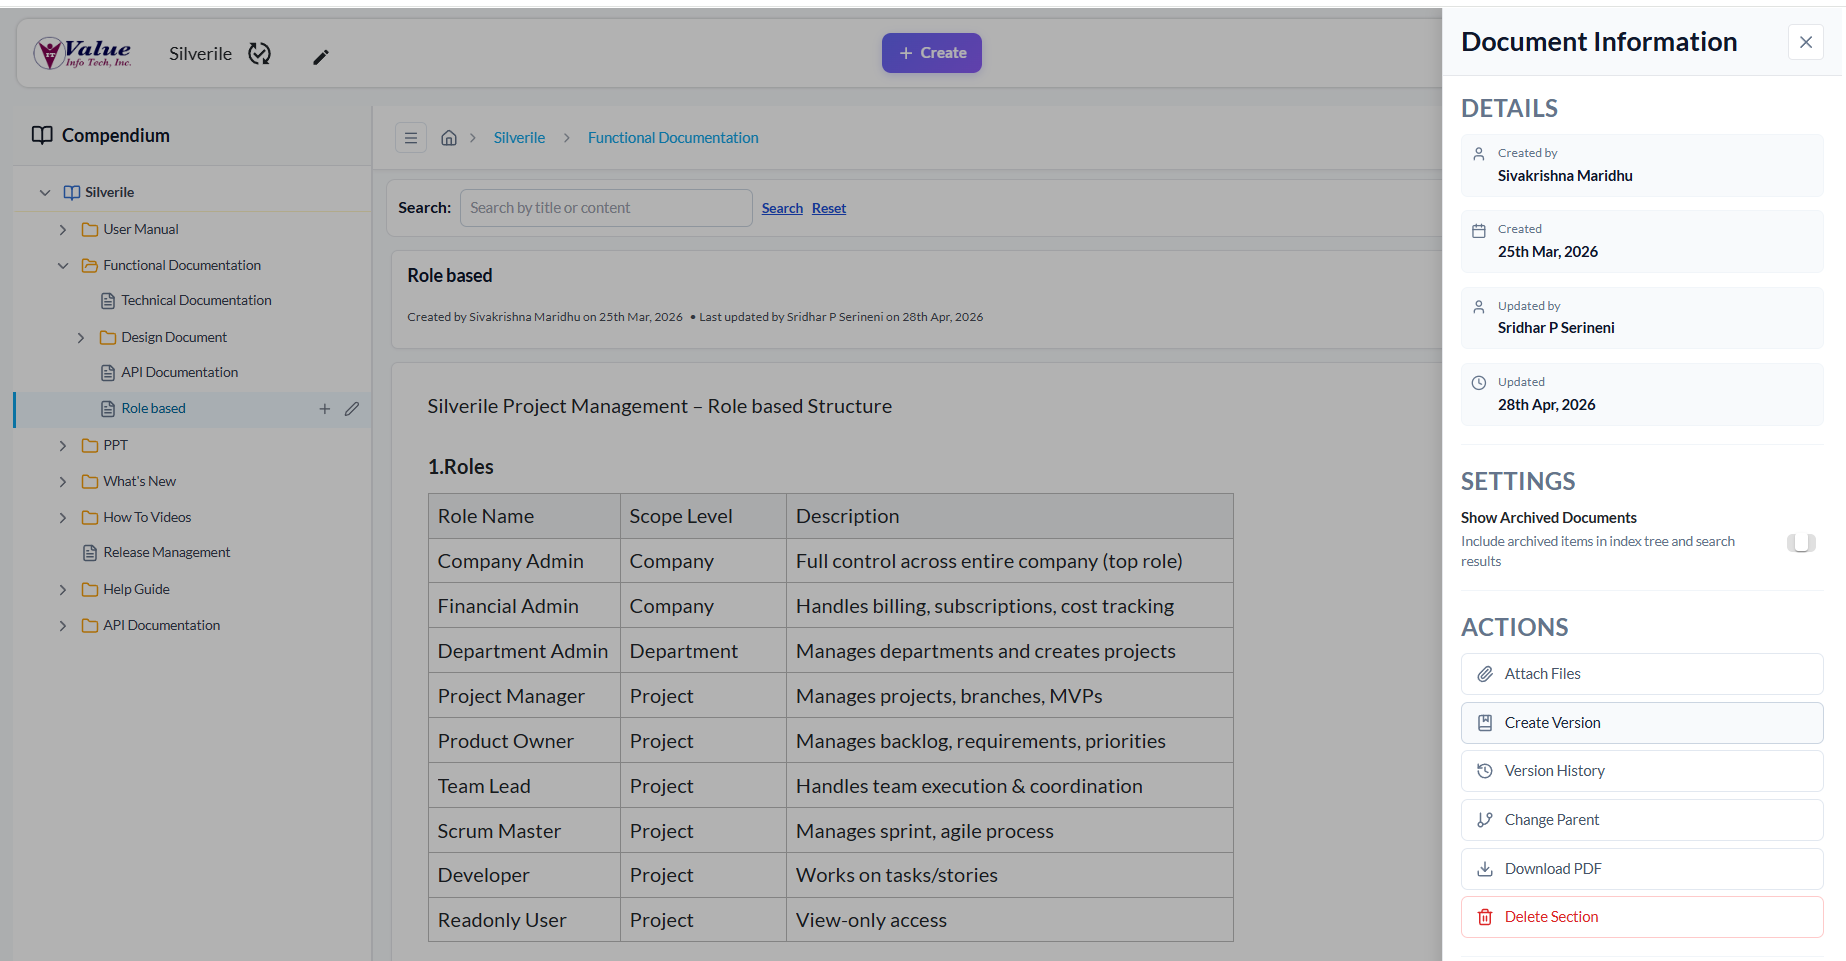Click Download PDF action

pos(1642,869)
